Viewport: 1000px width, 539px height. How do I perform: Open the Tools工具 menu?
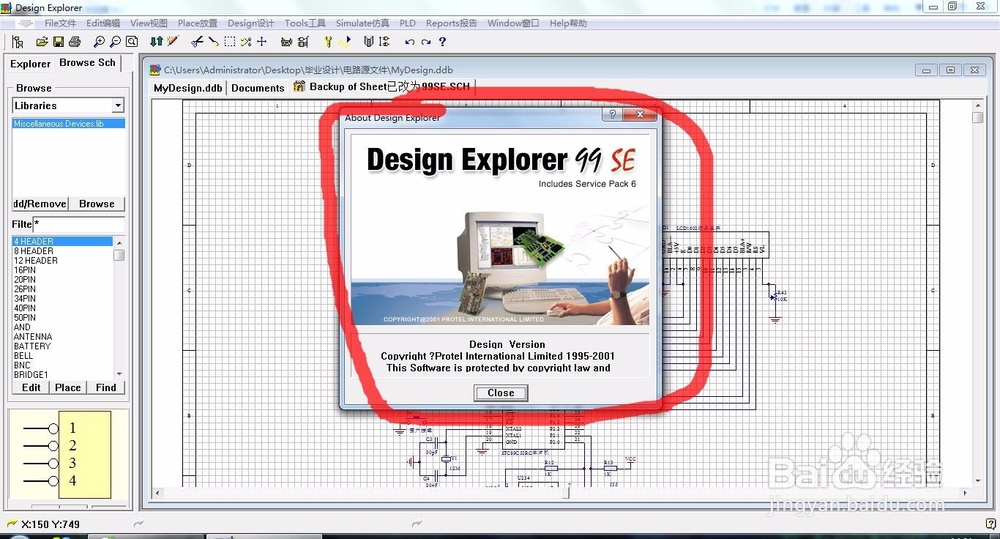coord(305,24)
